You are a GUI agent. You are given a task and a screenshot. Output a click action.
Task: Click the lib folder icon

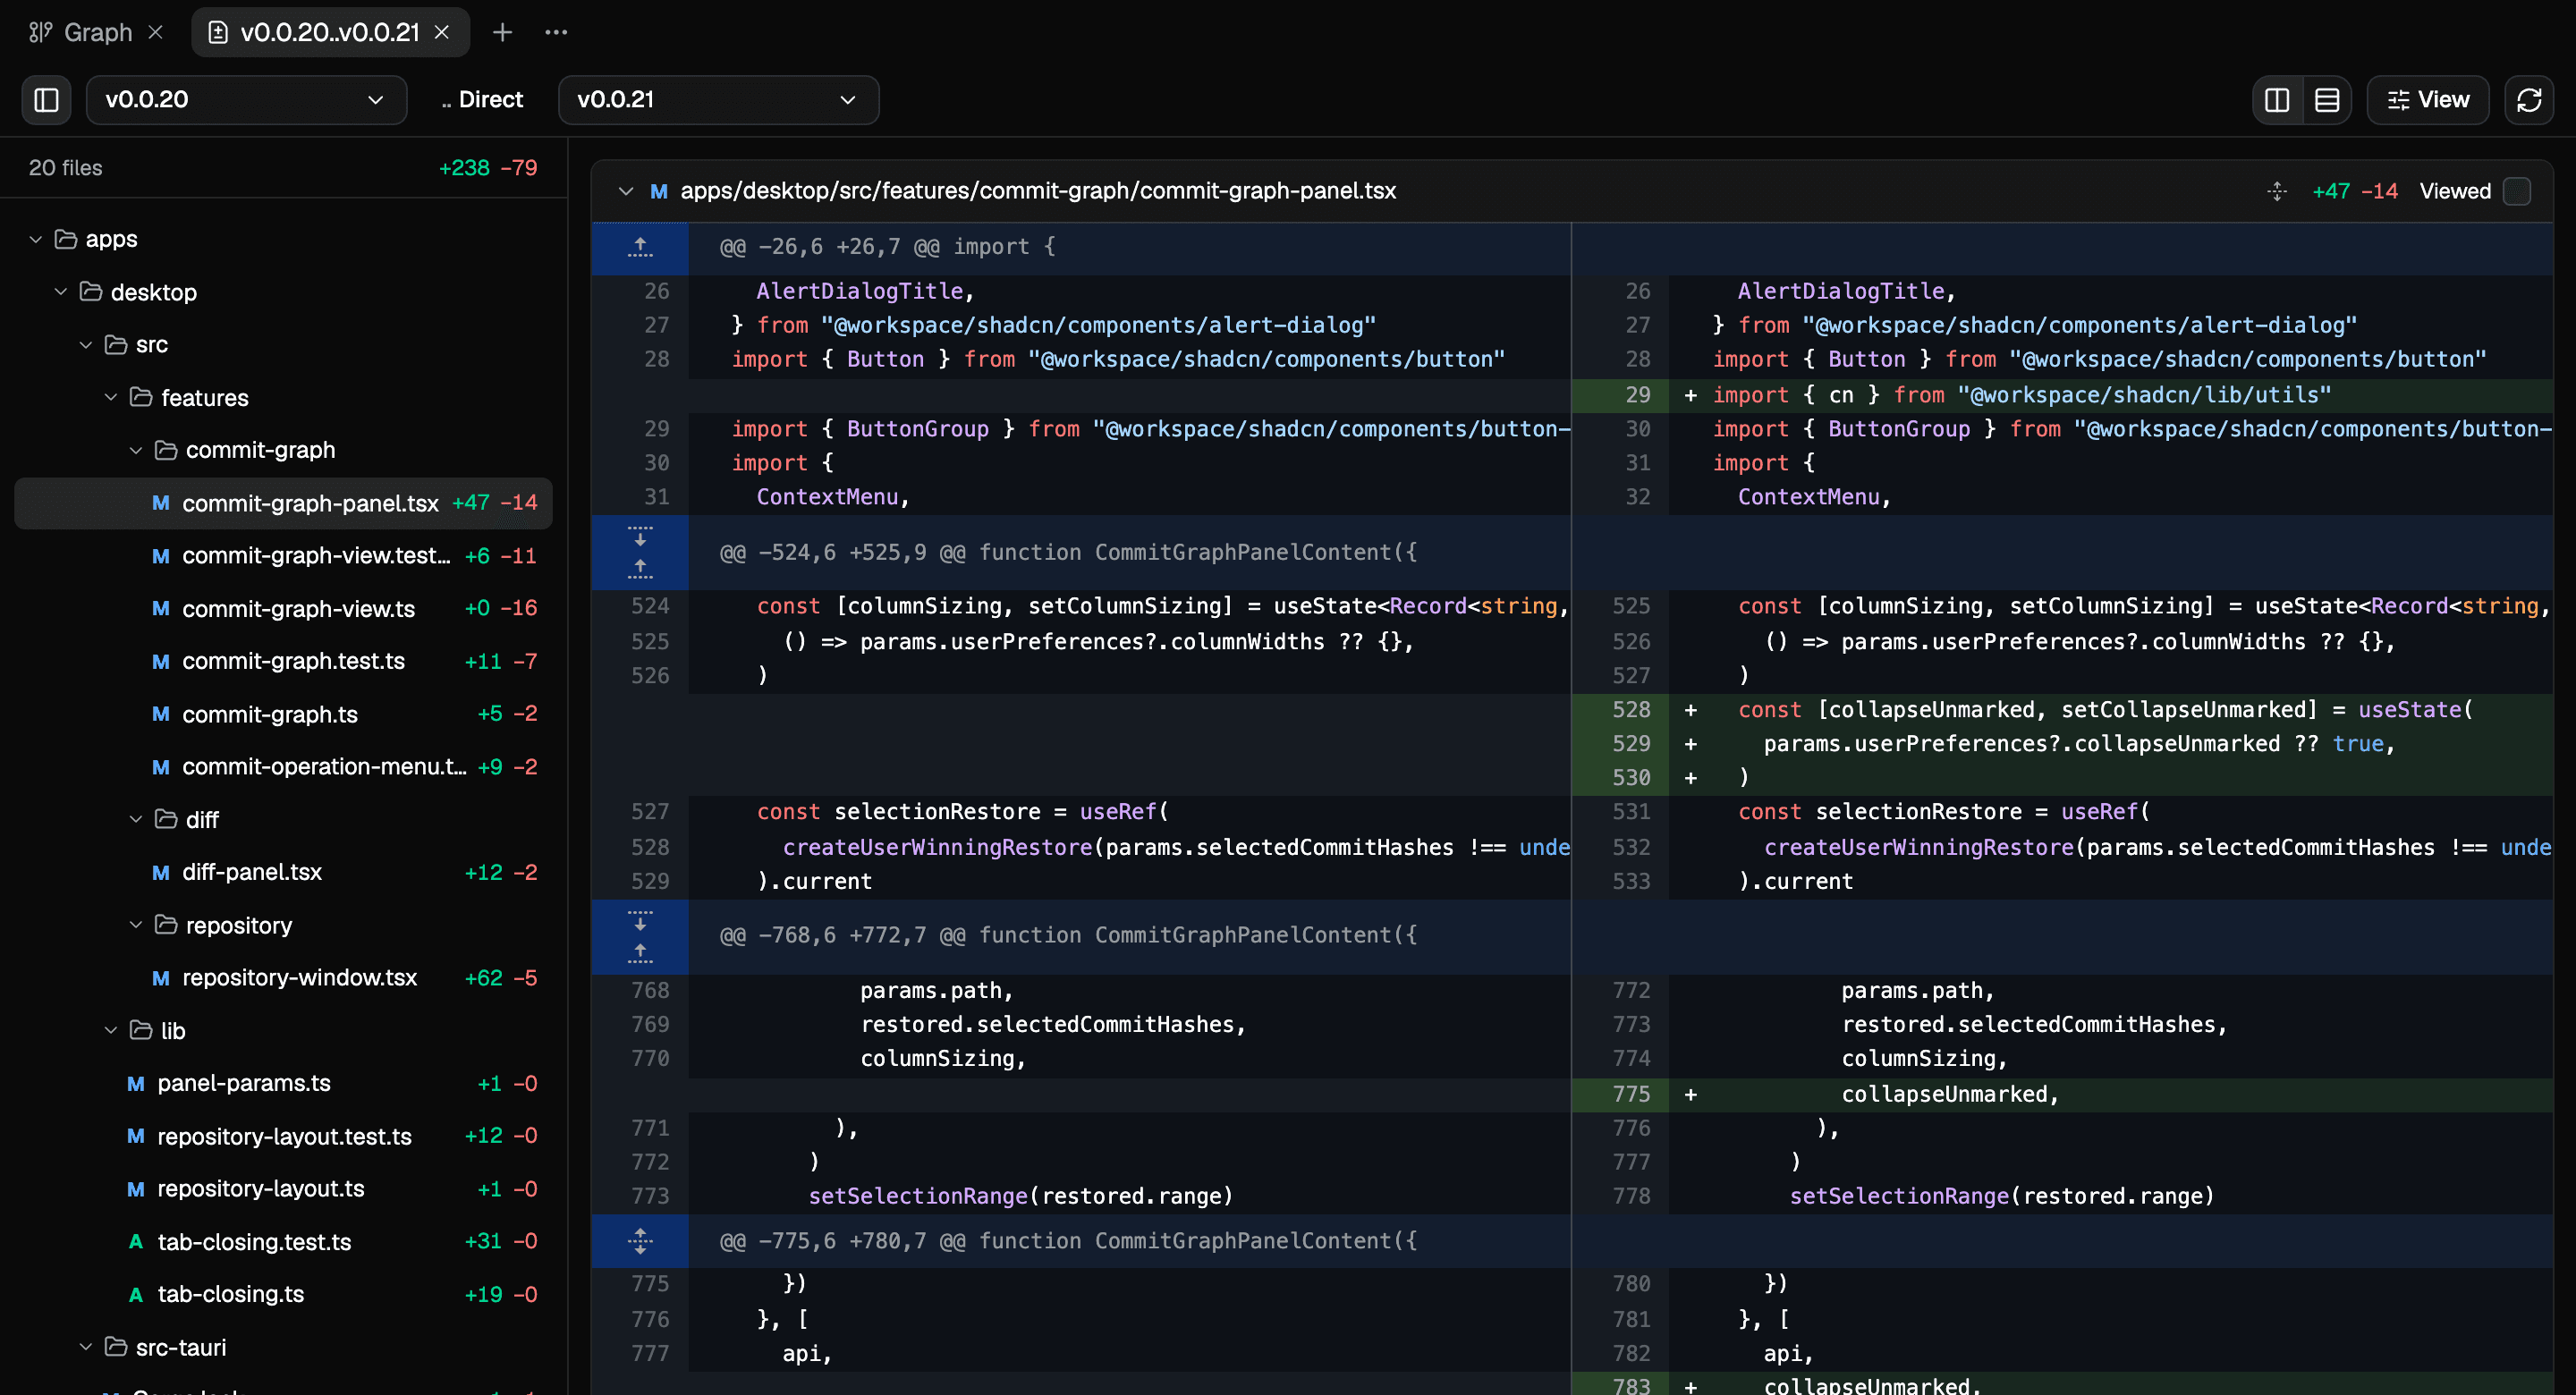tap(141, 1030)
